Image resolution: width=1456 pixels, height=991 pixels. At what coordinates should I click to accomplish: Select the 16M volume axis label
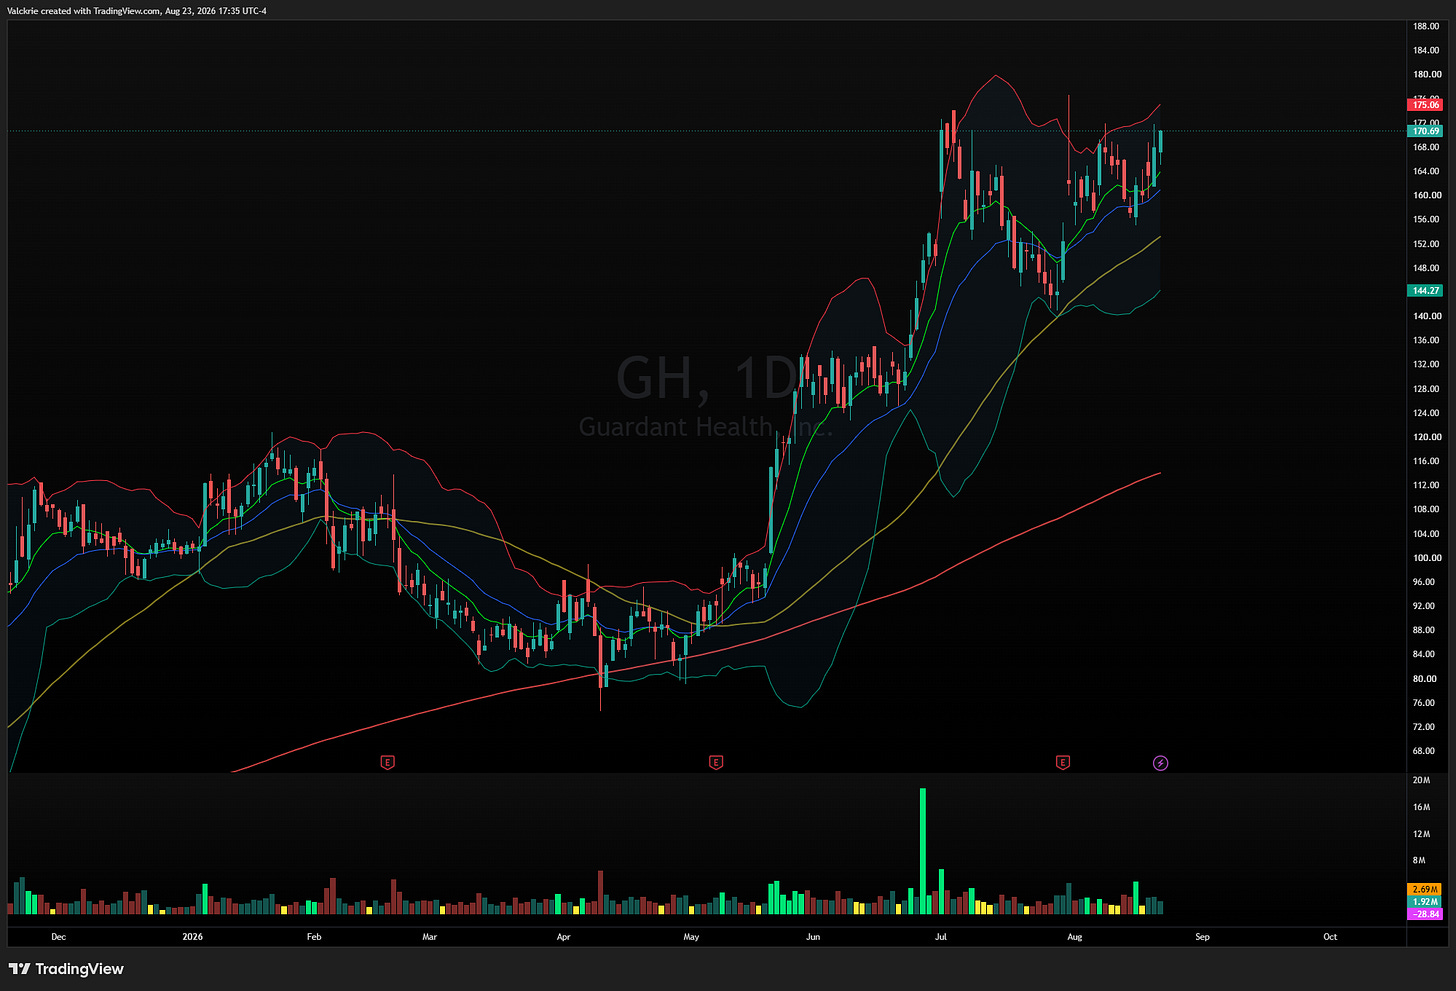[1421, 807]
